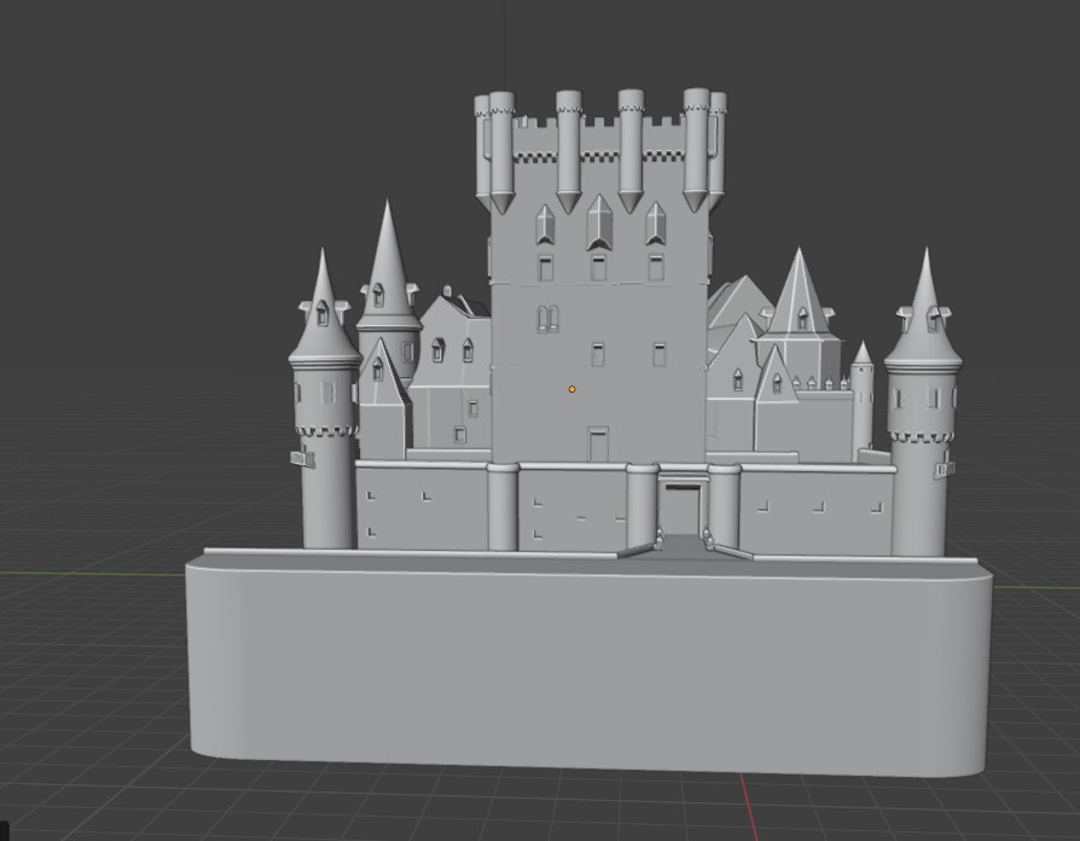Click the green X axis line at left
The width and height of the screenshot is (1080, 841).
pos(90,574)
